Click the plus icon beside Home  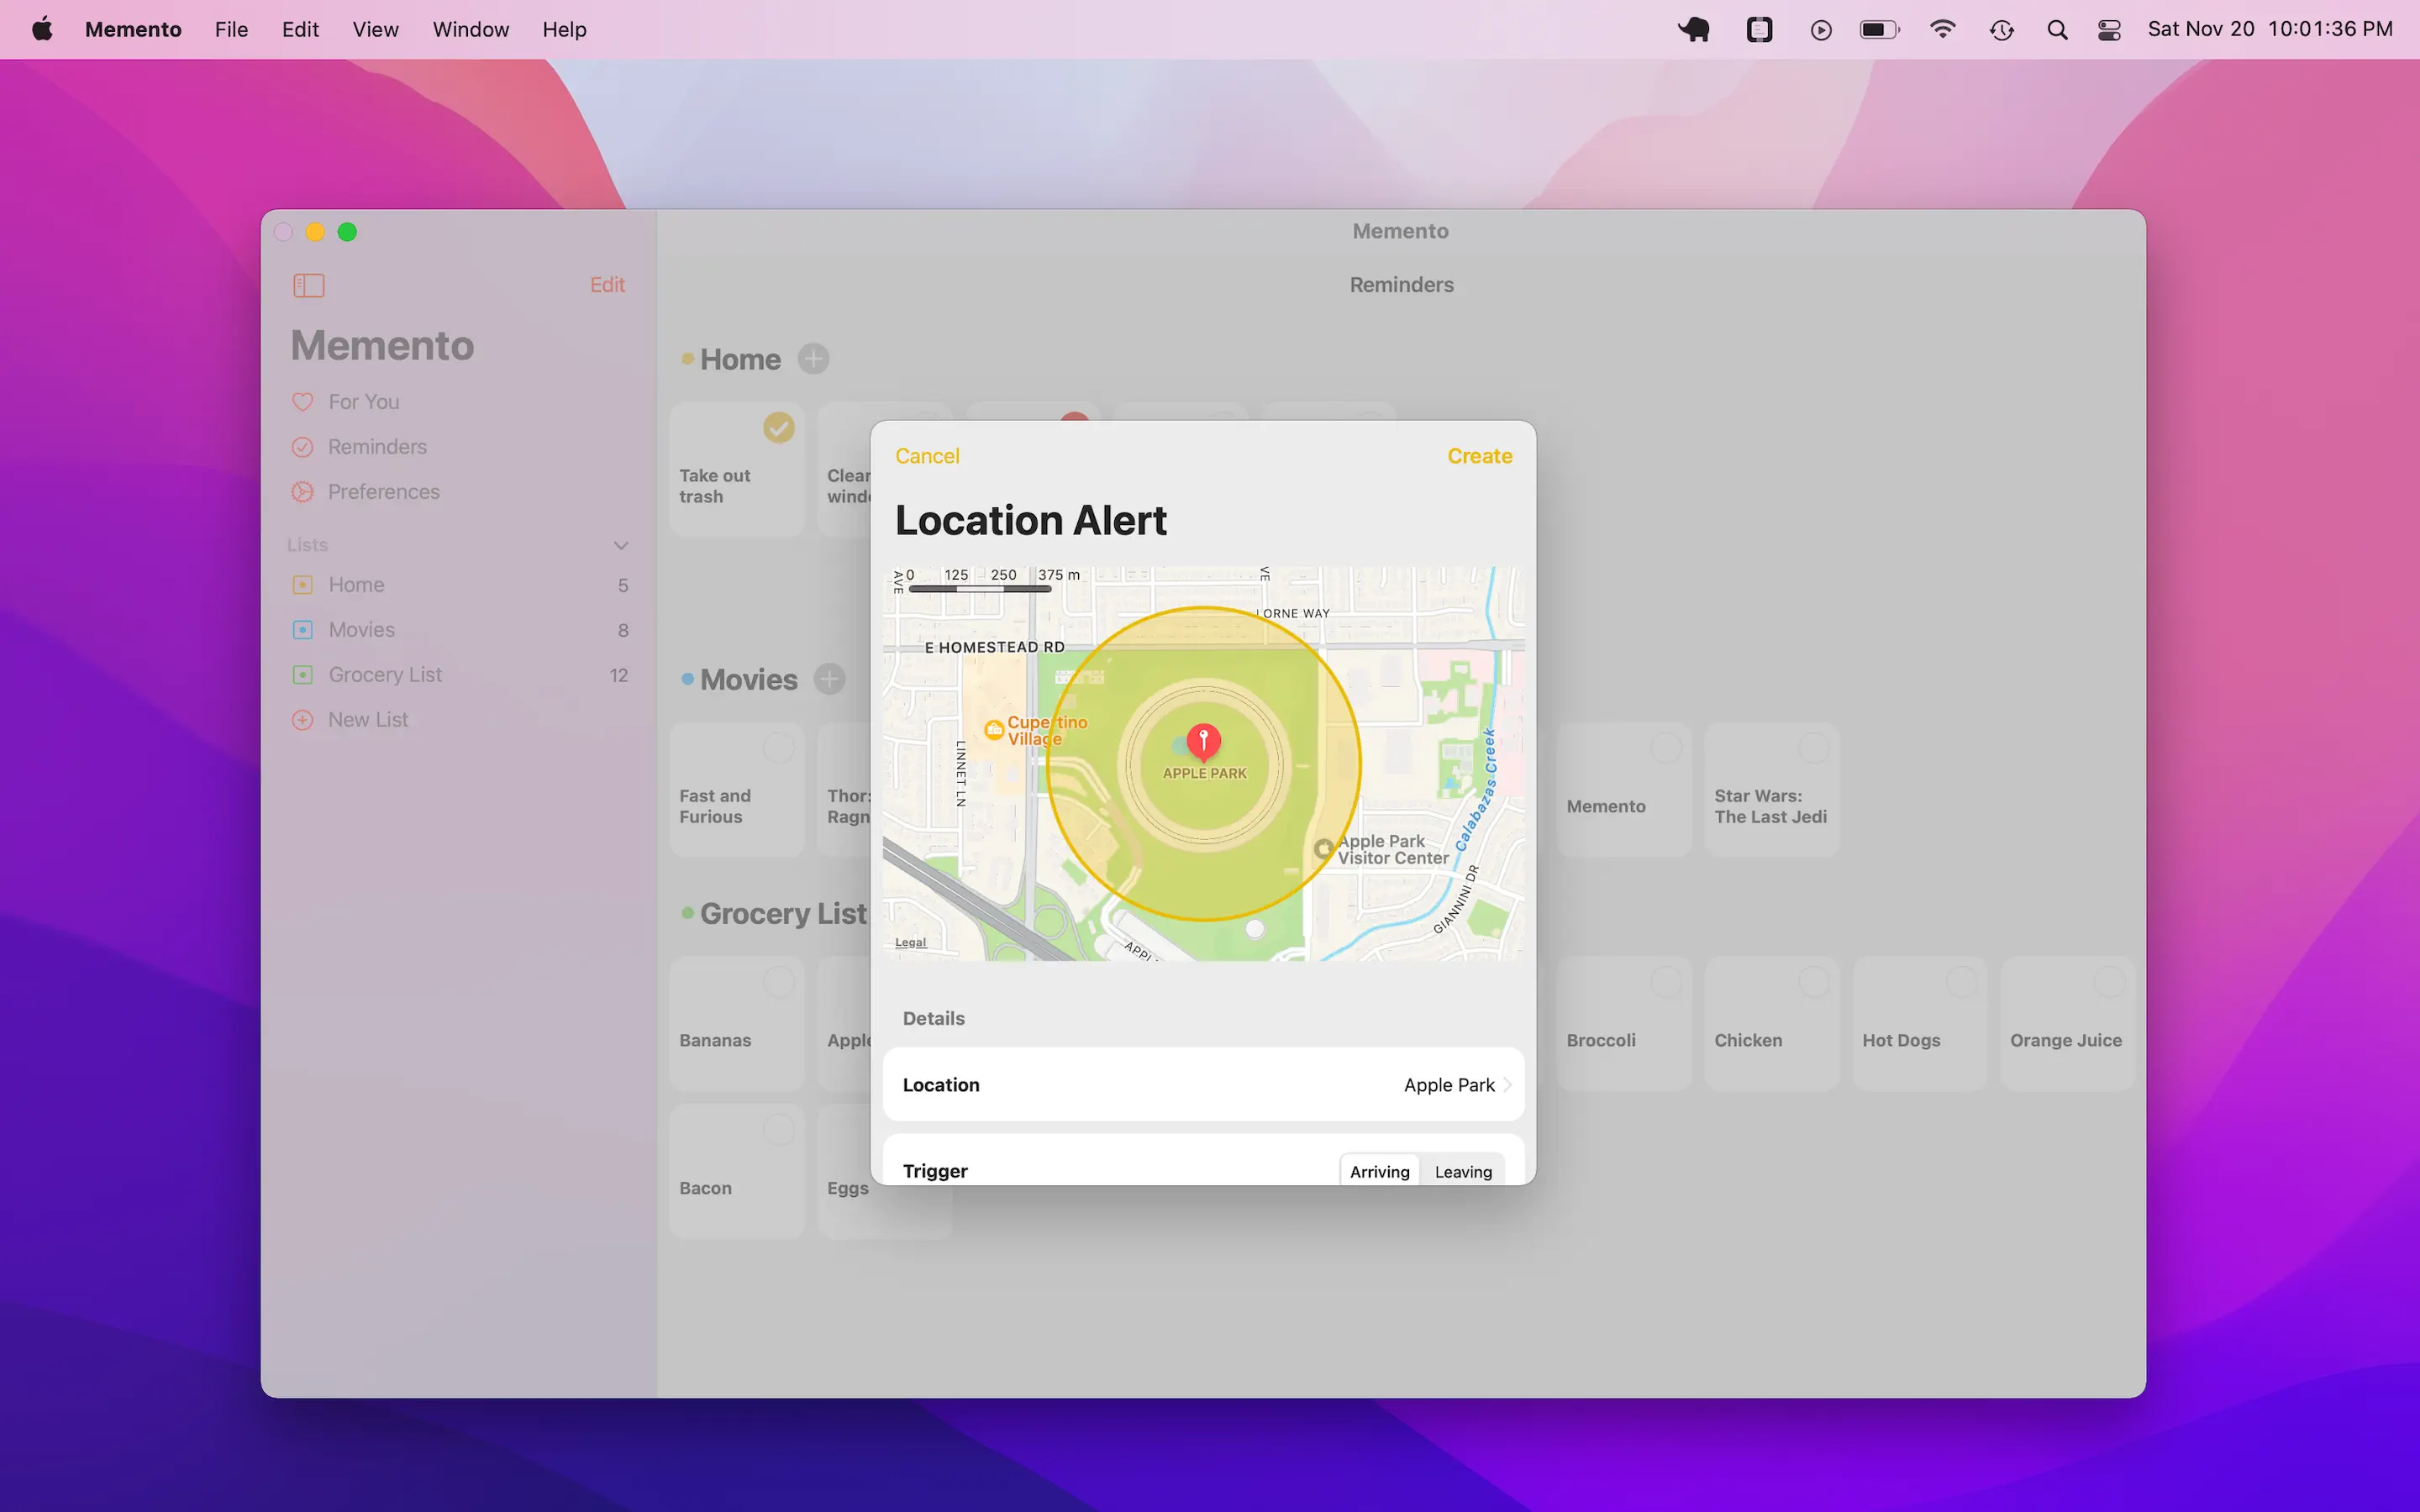813,359
